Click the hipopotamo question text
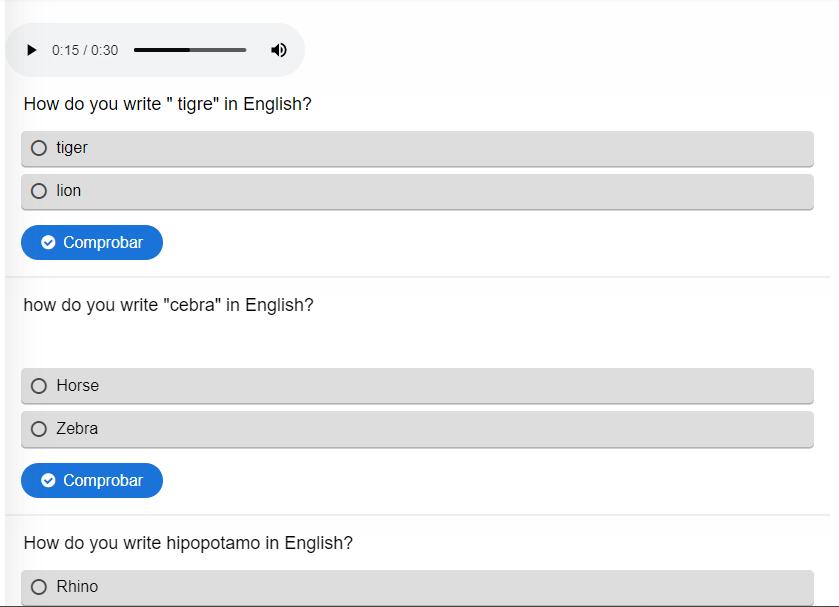This screenshot has height=607, width=839. point(188,543)
